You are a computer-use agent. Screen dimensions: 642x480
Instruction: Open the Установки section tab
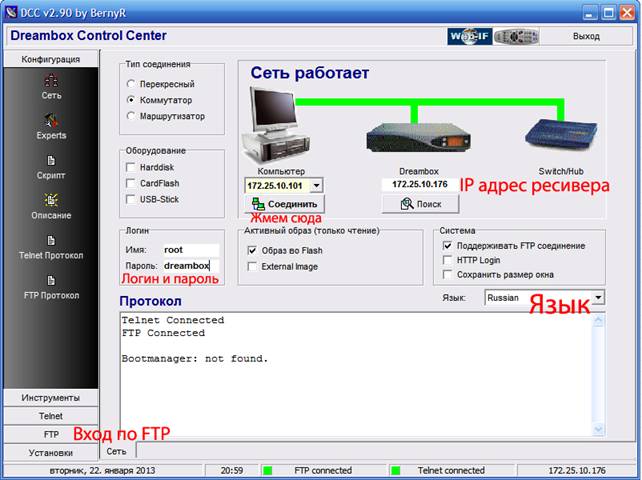(51, 453)
